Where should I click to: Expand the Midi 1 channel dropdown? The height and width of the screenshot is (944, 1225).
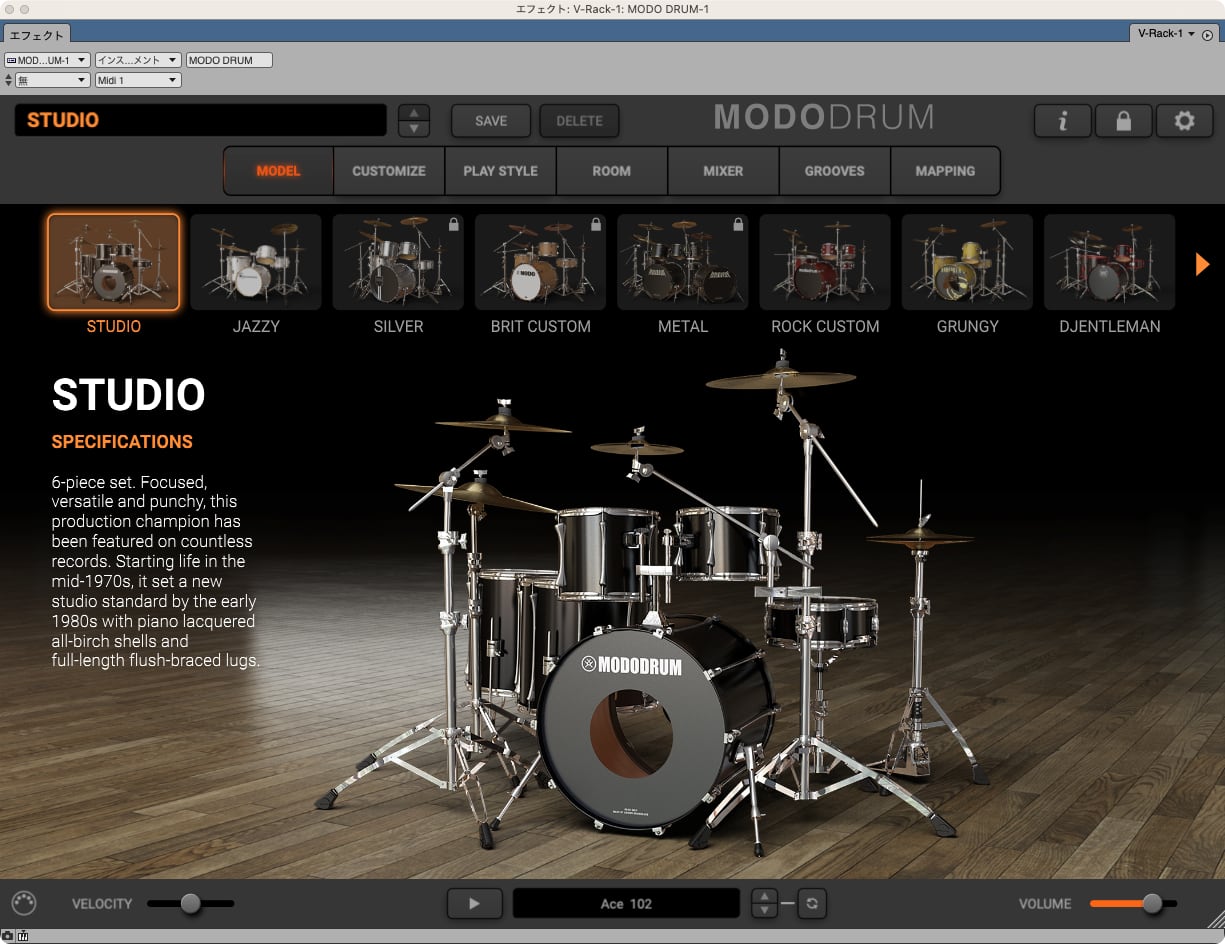click(137, 80)
